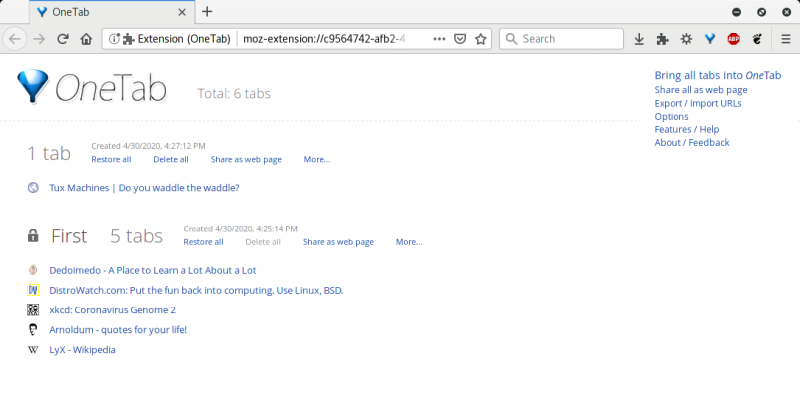
Task: Share the First group as web page
Action: click(338, 242)
